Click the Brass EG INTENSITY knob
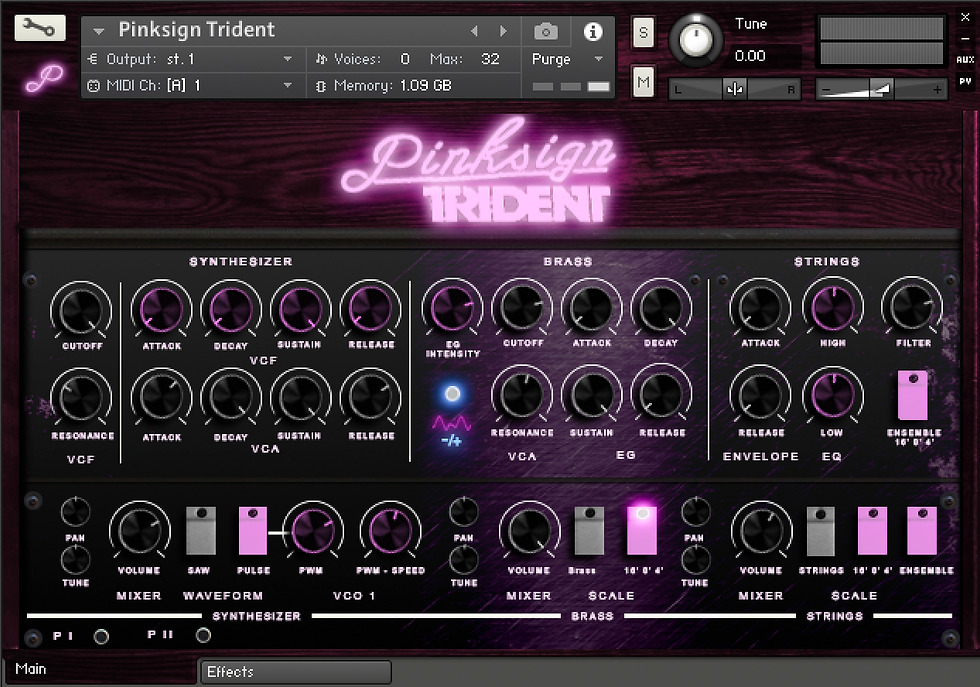The width and height of the screenshot is (980, 687). (452, 308)
